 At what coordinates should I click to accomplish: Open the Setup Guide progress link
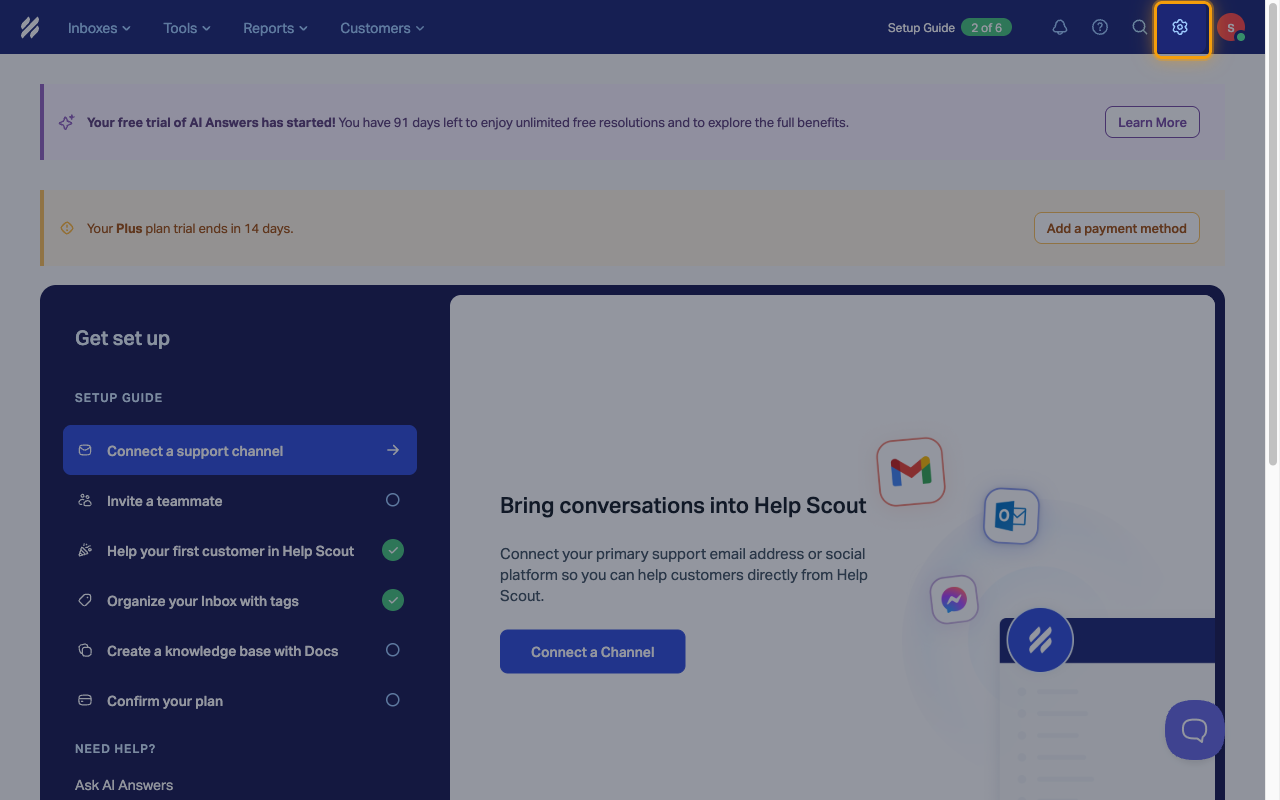coord(949,28)
